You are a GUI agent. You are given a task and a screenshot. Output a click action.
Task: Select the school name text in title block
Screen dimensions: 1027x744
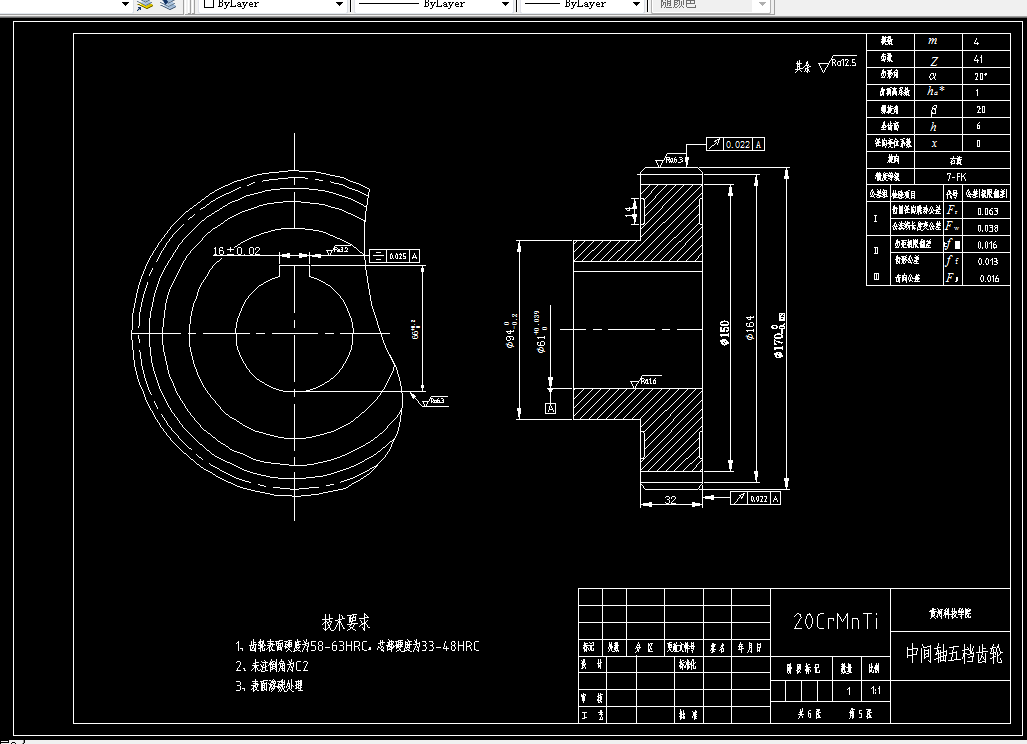click(950, 614)
